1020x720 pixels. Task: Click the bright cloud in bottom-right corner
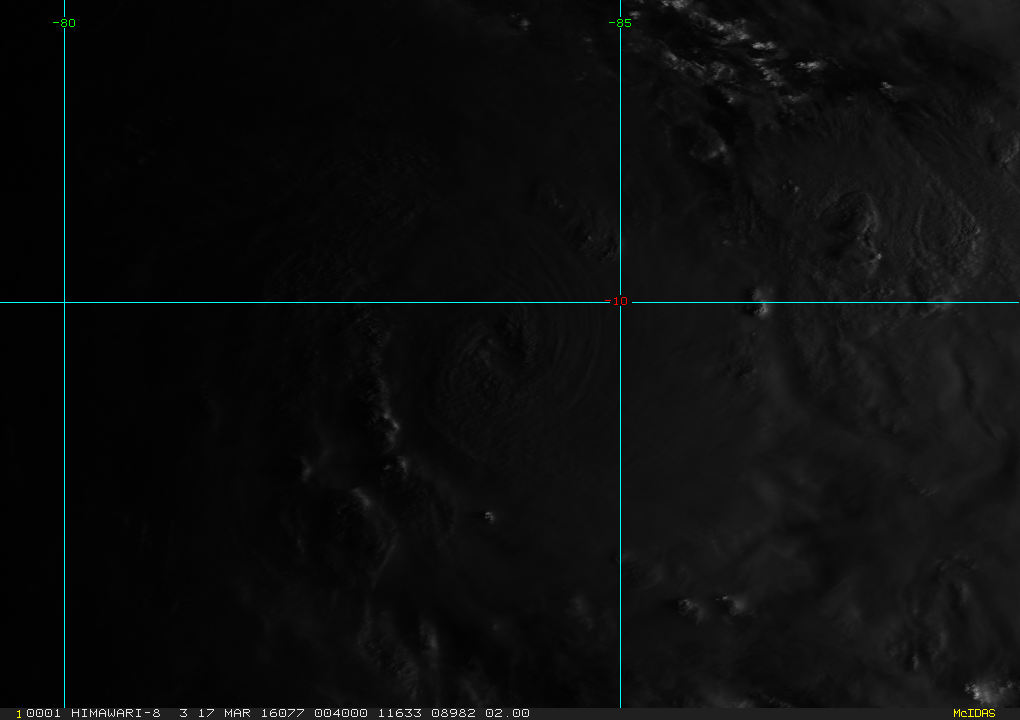pyautogui.click(x=989, y=691)
